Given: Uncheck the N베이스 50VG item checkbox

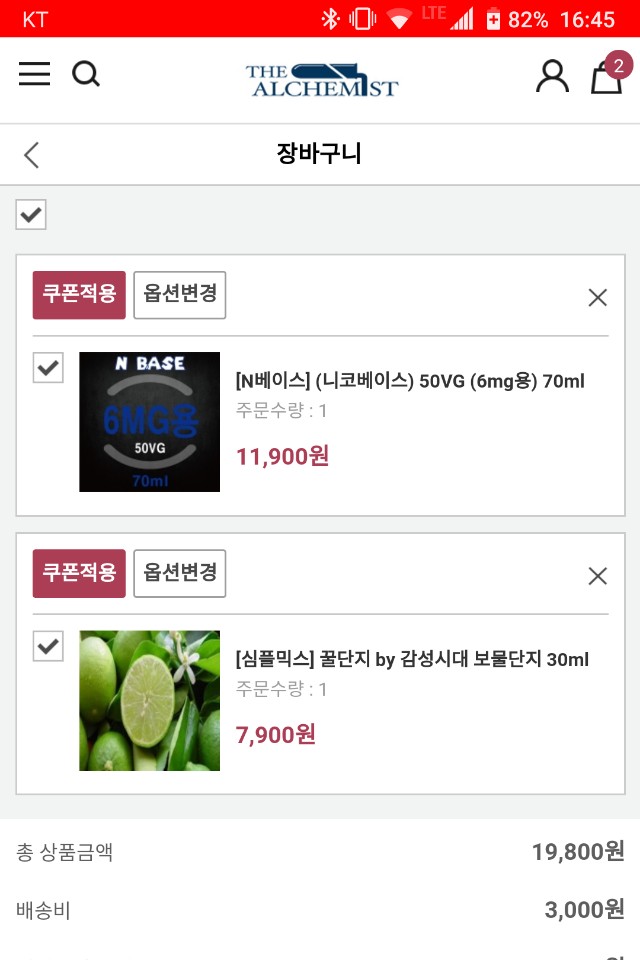Looking at the screenshot, I should (x=48, y=368).
